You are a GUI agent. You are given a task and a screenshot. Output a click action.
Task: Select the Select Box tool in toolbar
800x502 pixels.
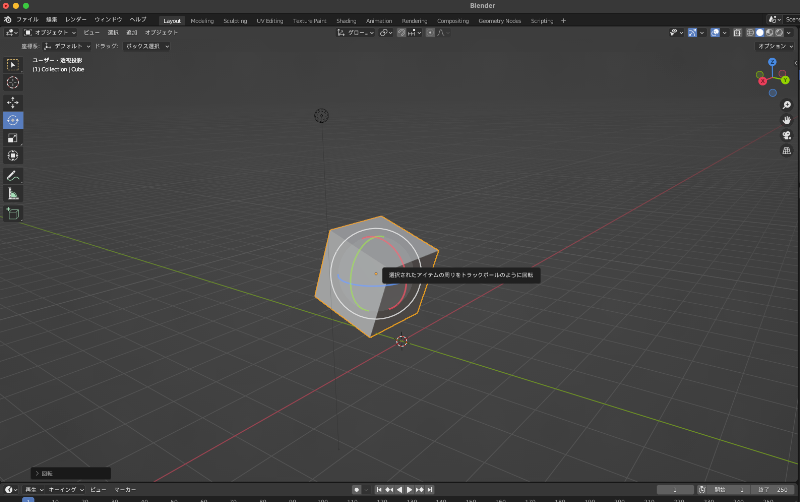(x=13, y=65)
